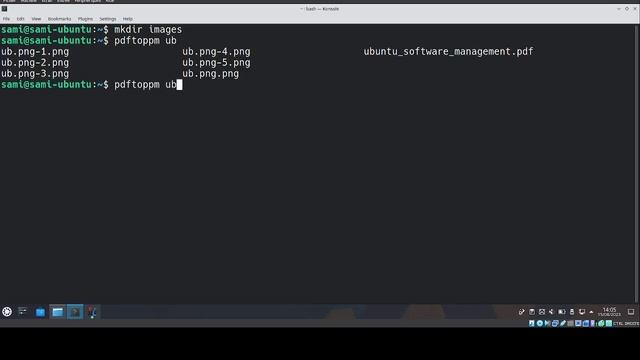This screenshot has height=360, width=640.
Task: Click the VM optical disc status icon
Action: coord(540,323)
